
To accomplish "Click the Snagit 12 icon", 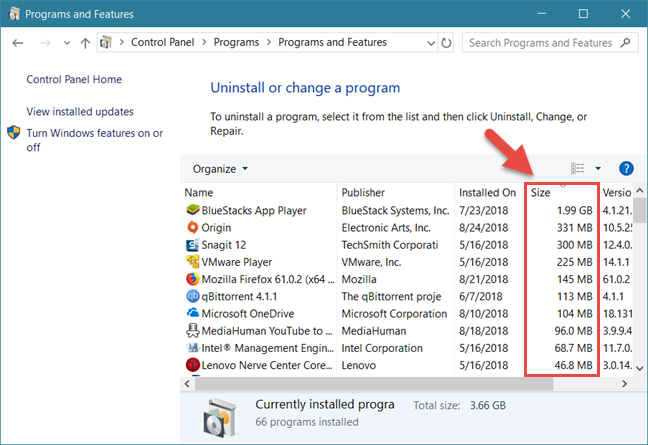I will point(193,245).
